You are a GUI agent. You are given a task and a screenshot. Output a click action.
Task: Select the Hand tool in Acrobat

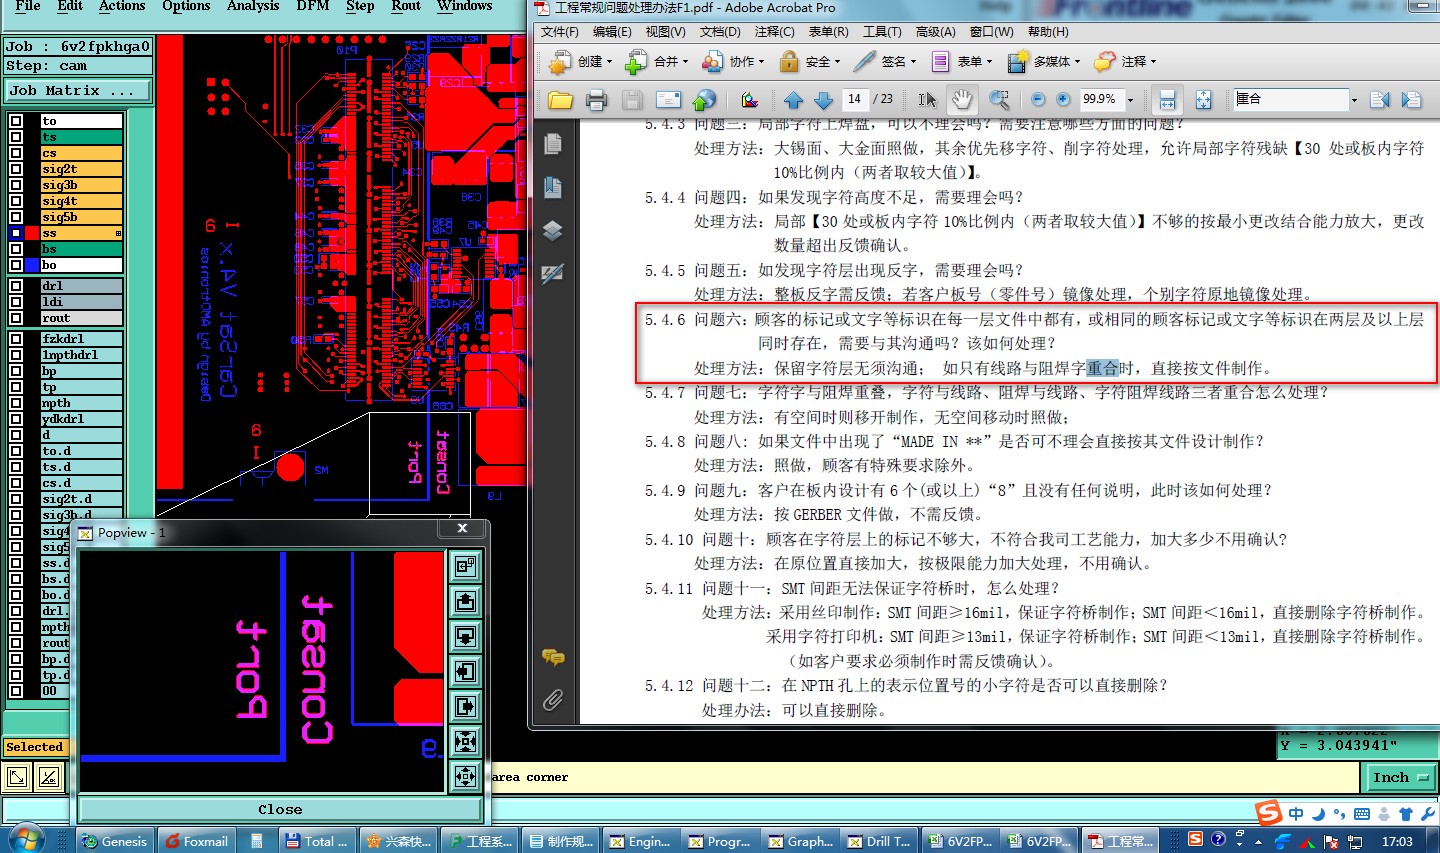coord(961,99)
